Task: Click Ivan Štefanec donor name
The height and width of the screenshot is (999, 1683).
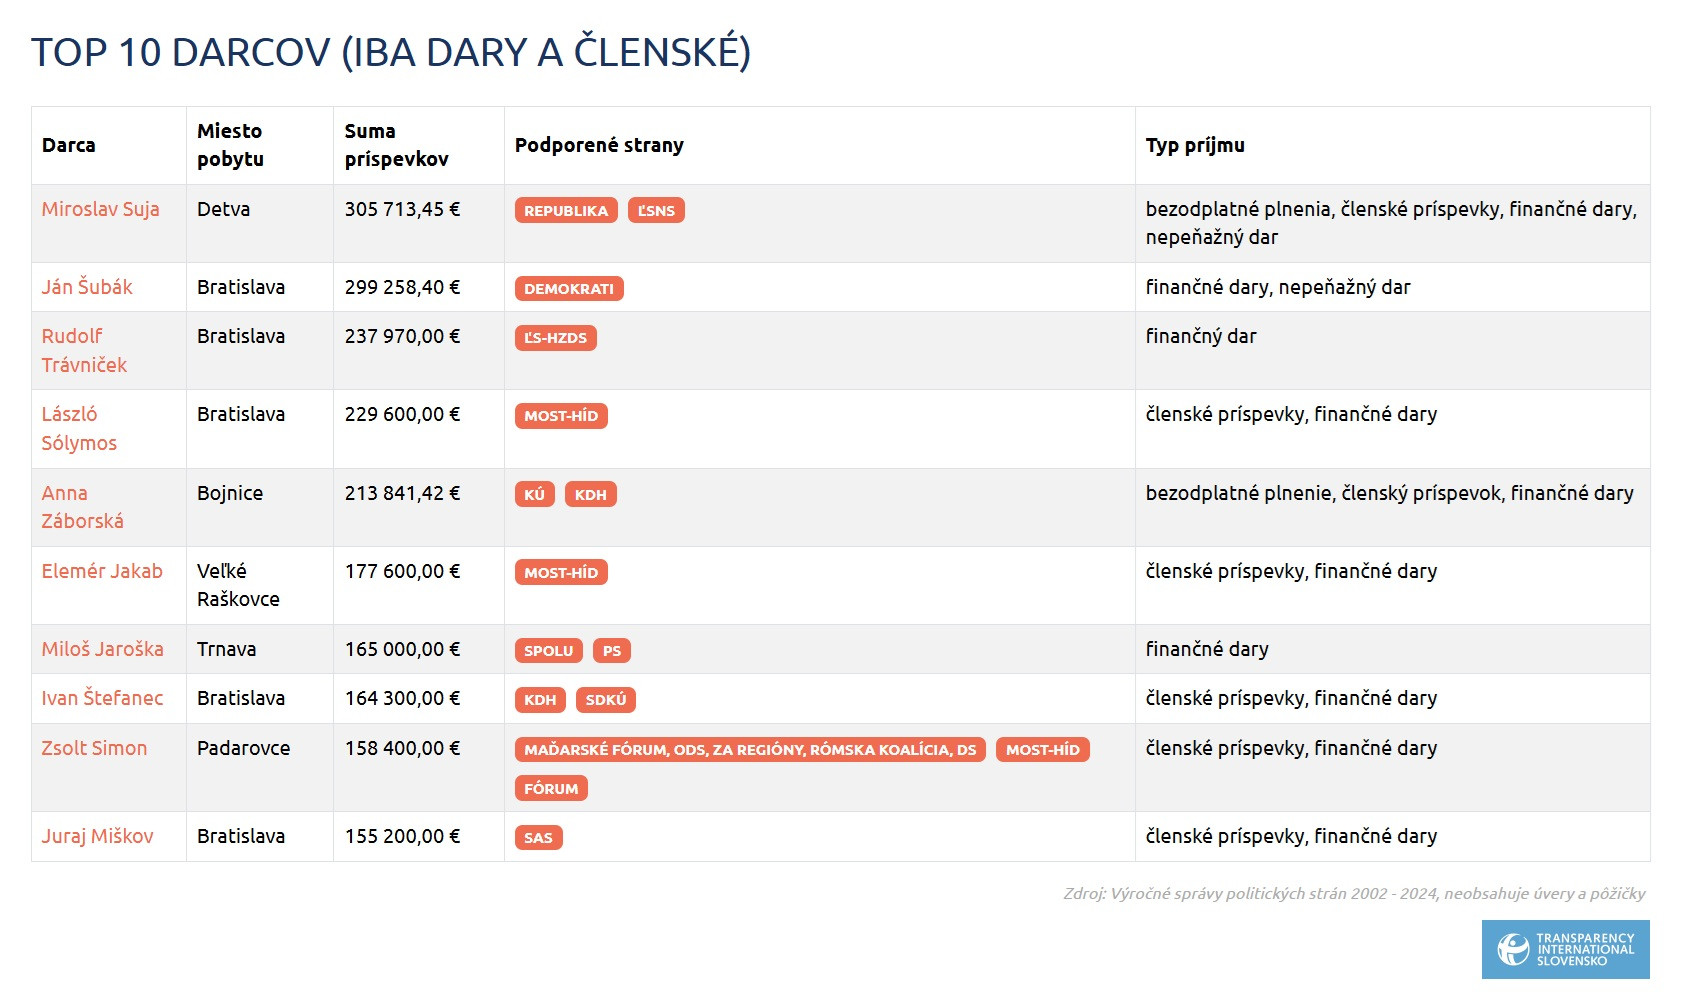Action: [102, 698]
